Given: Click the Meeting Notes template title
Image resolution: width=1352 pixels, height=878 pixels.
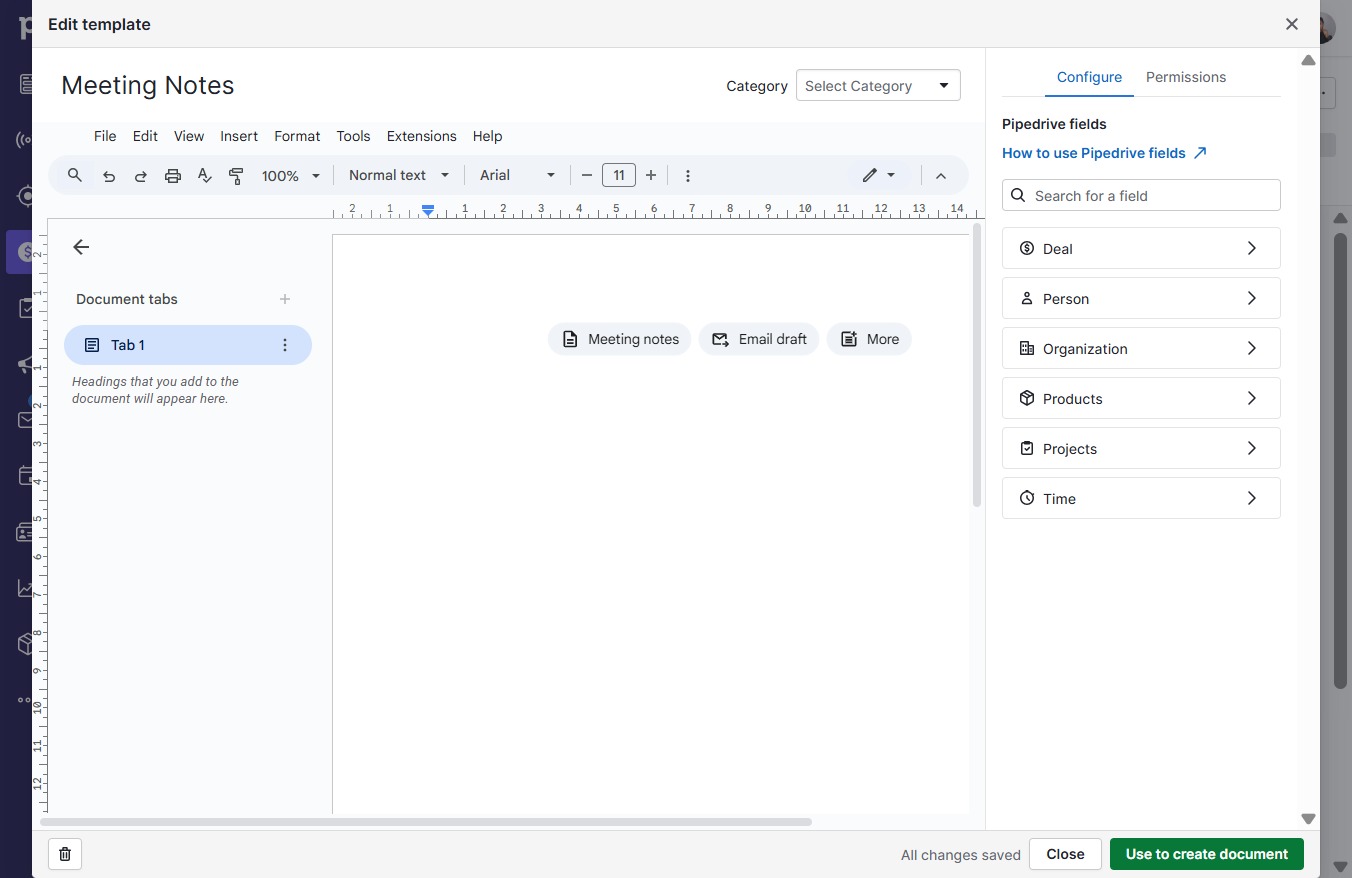Looking at the screenshot, I should click(148, 86).
